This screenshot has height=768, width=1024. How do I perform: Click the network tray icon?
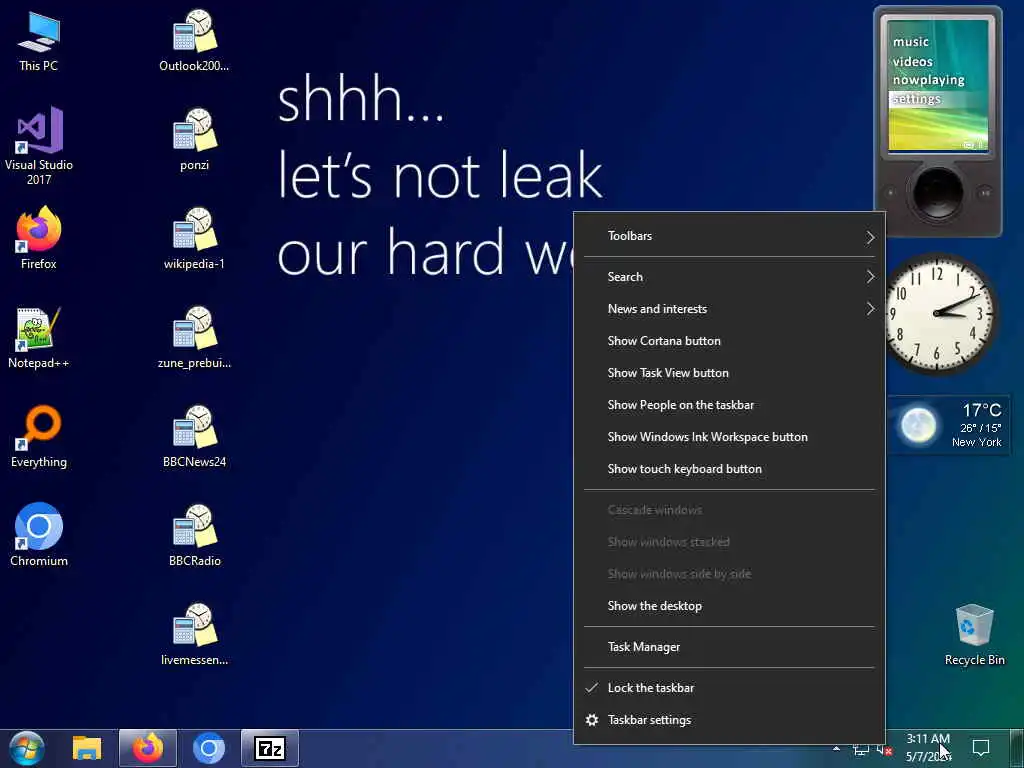point(861,750)
